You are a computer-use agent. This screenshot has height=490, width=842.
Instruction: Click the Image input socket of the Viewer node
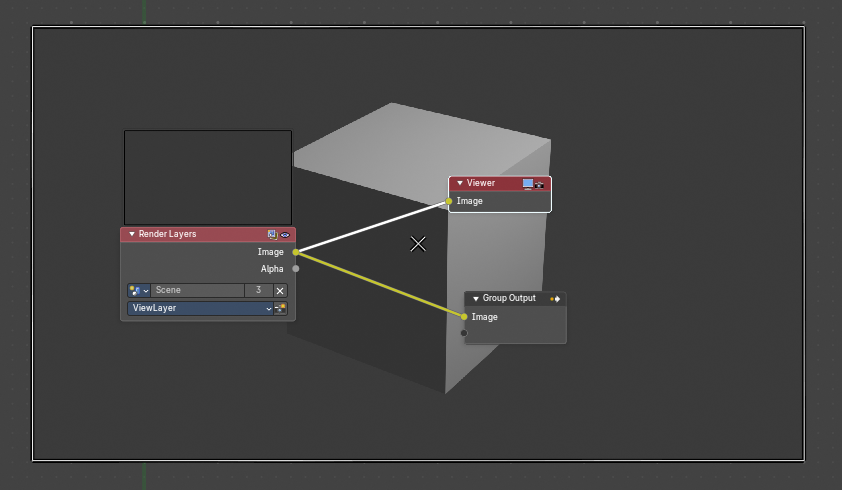449,201
